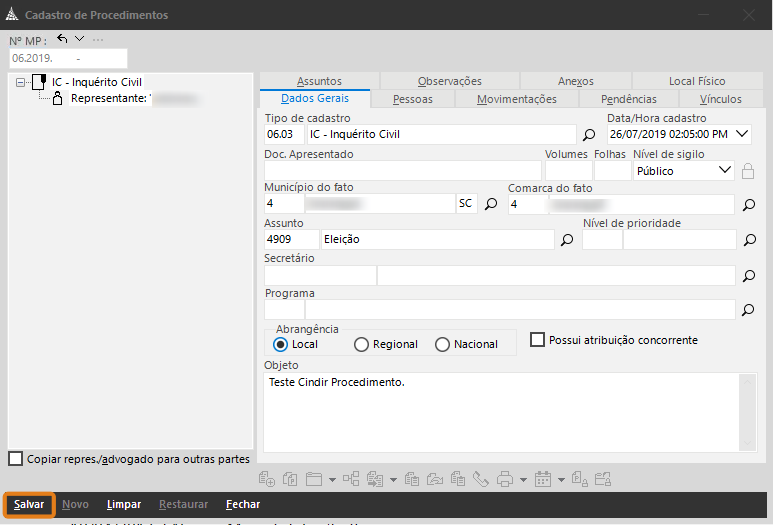Switch to the Assuntos tab
Viewport: 773px width, 525px height.
tap(319, 81)
